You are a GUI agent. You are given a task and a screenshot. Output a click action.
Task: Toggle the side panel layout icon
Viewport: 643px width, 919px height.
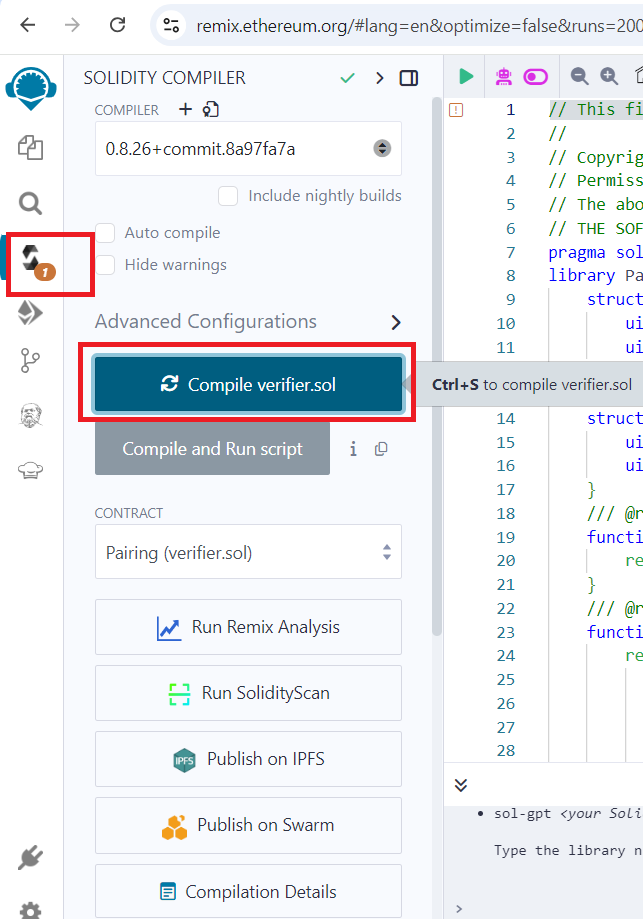[x=409, y=78]
